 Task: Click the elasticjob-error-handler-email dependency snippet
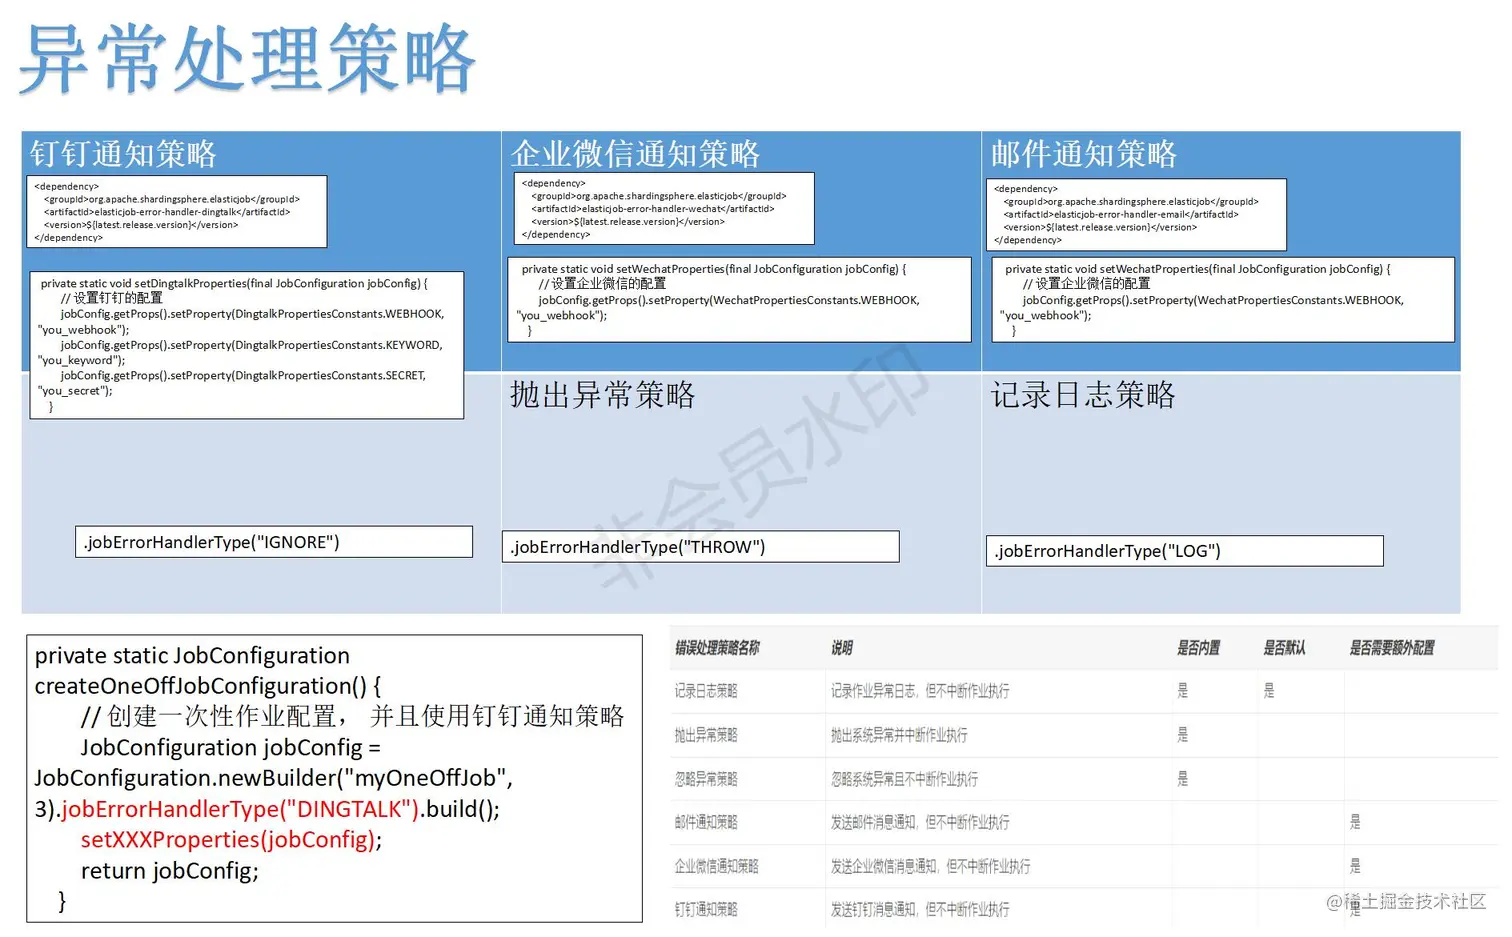coord(1135,214)
